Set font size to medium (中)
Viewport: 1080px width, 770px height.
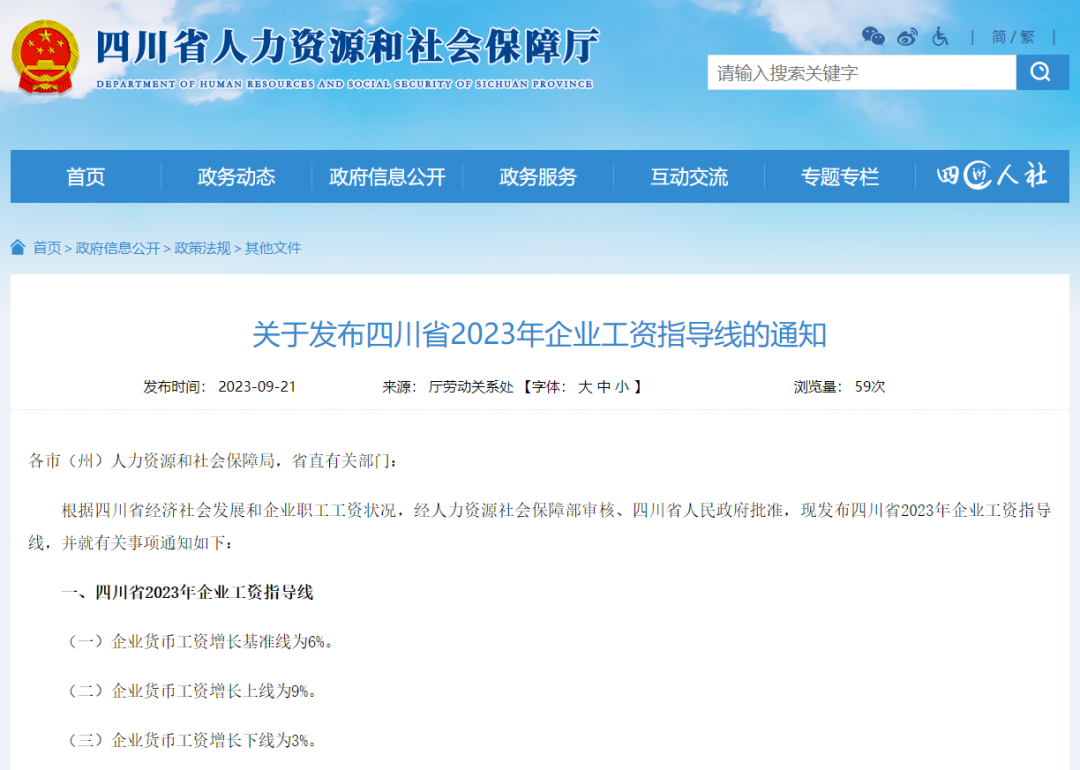coord(604,386)
